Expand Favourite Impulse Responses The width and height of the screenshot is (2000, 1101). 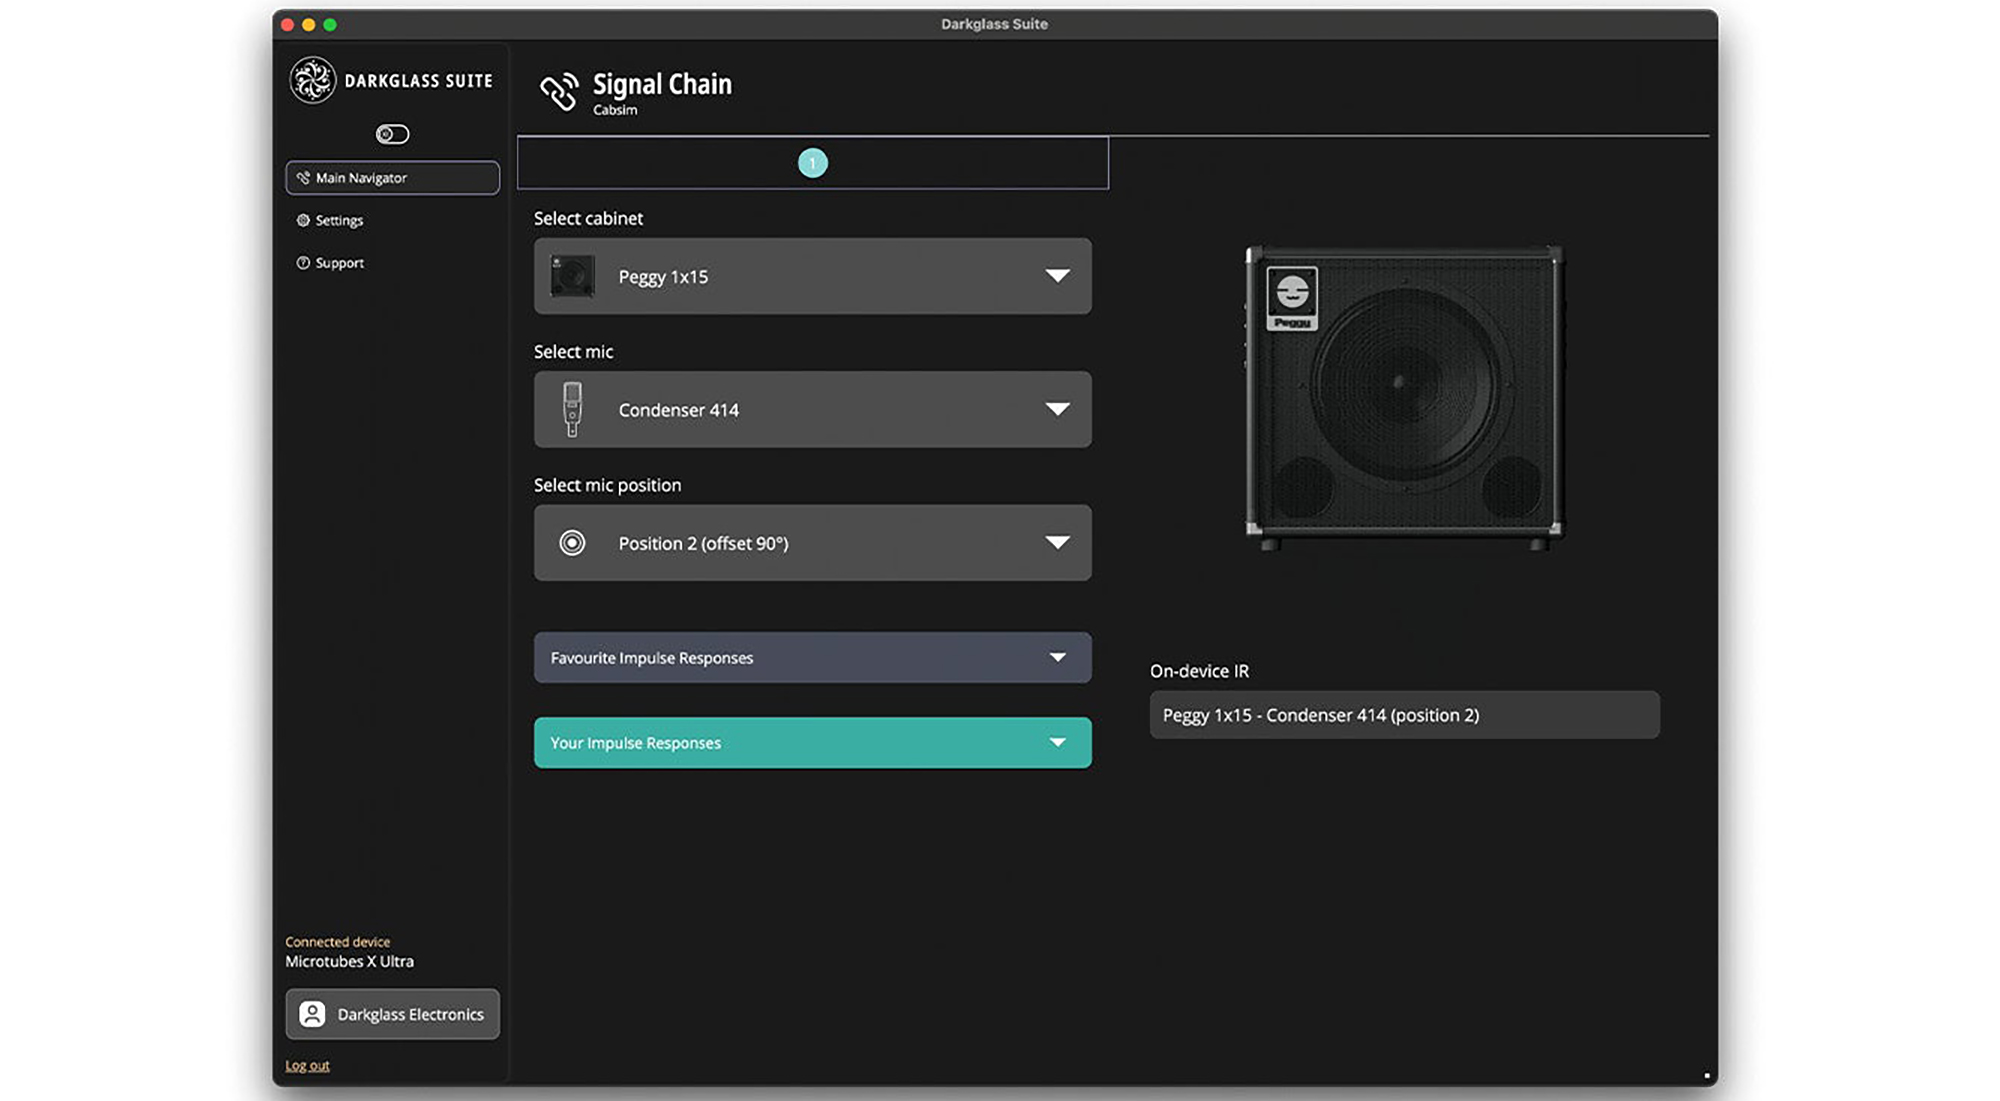click(x=813, y=658)
